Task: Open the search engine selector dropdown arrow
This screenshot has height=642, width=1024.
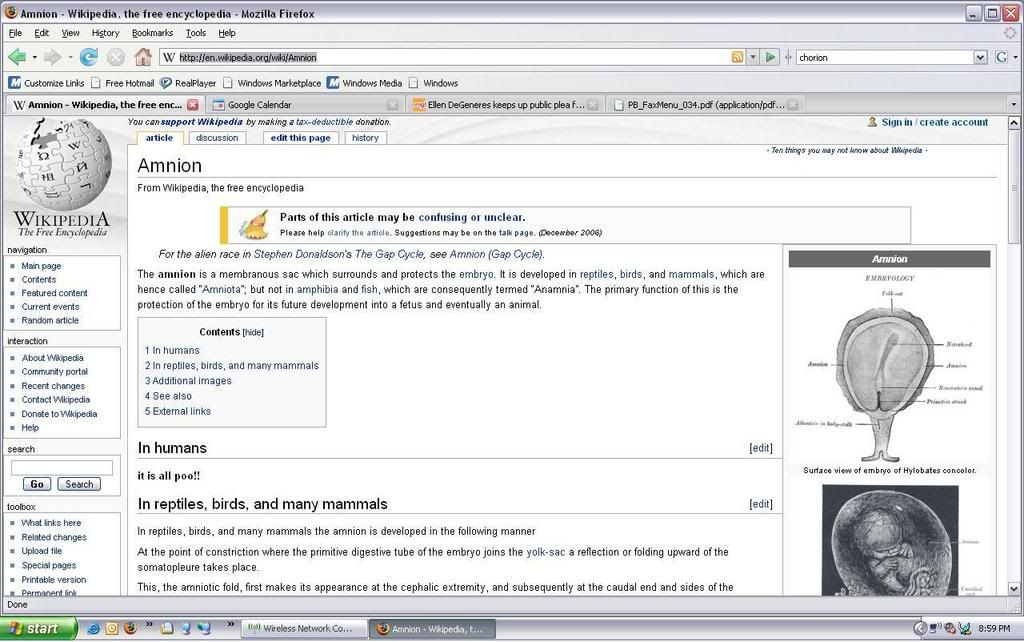Action: pos(1016,57)
